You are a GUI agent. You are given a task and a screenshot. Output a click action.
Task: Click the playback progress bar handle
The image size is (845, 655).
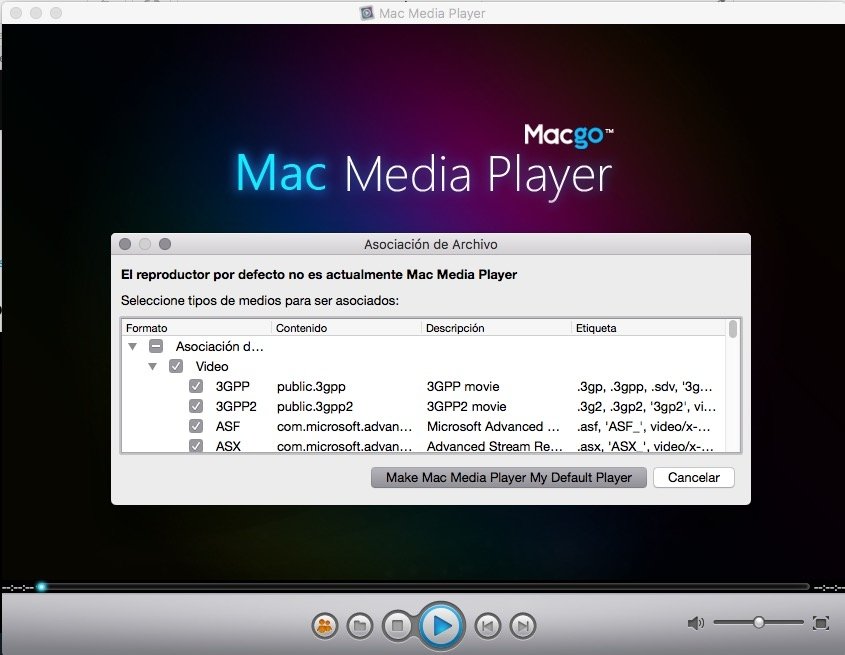41,587
